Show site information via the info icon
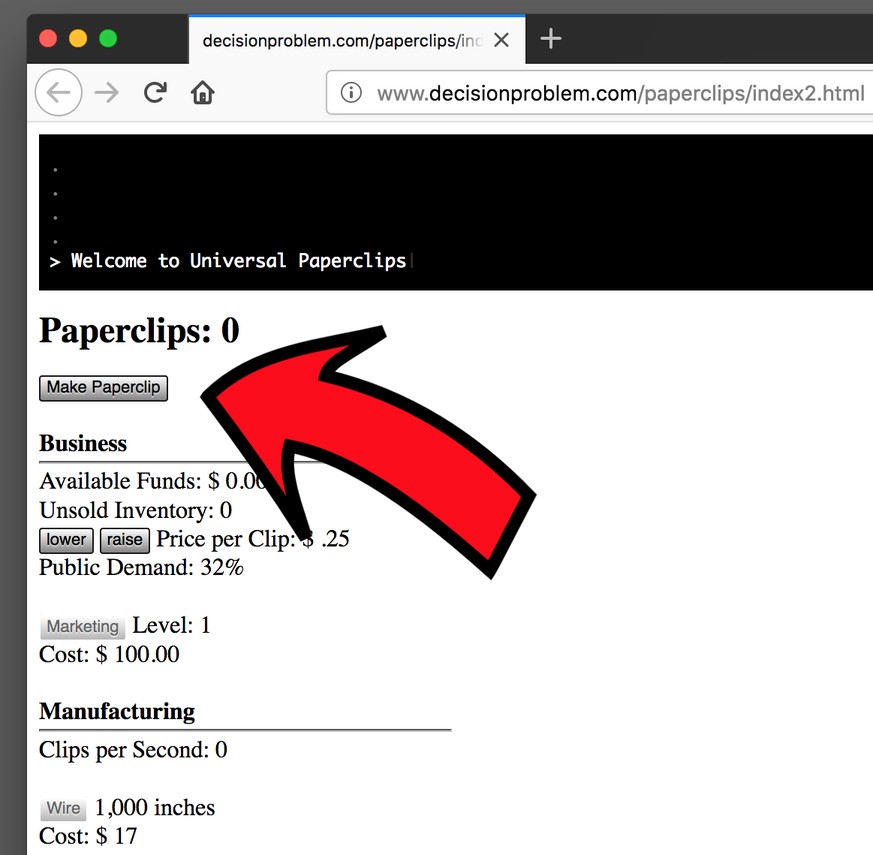 click(x=351, y=92)
